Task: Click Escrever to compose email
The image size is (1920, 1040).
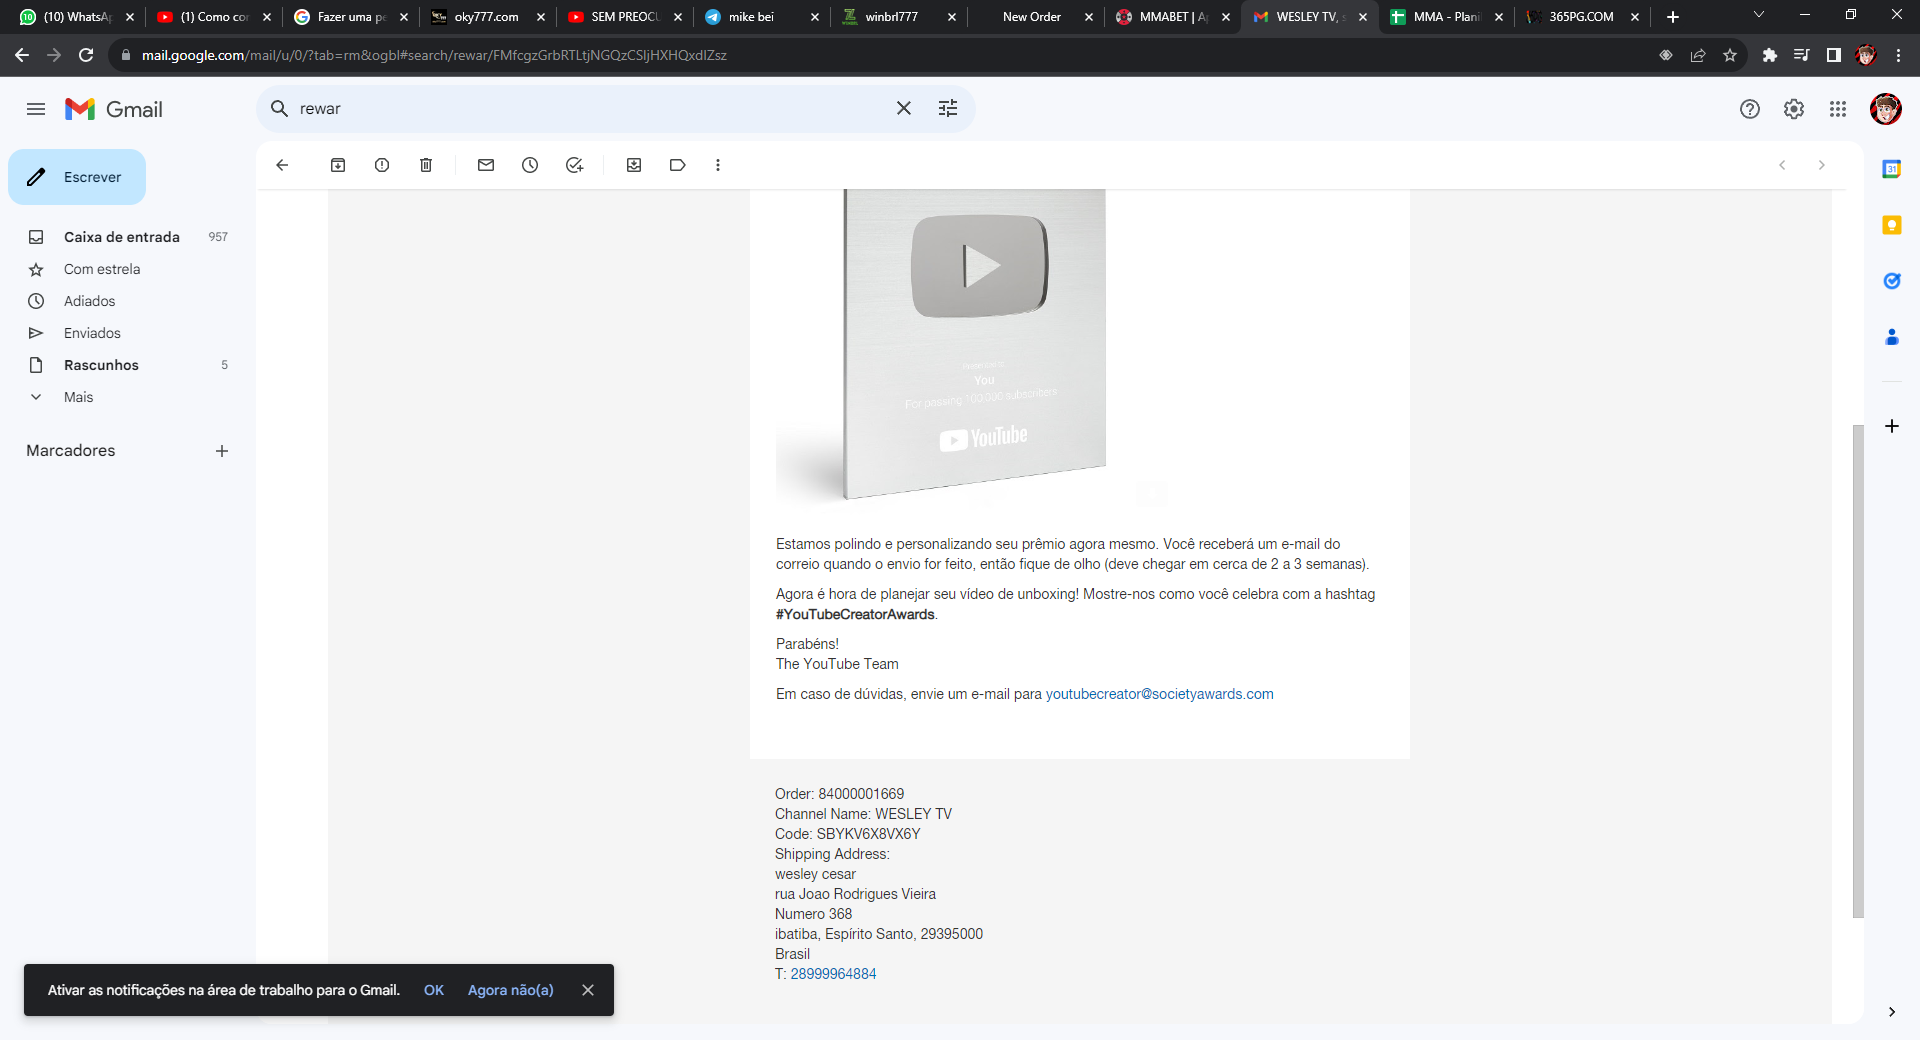Action: click(77, 177)
